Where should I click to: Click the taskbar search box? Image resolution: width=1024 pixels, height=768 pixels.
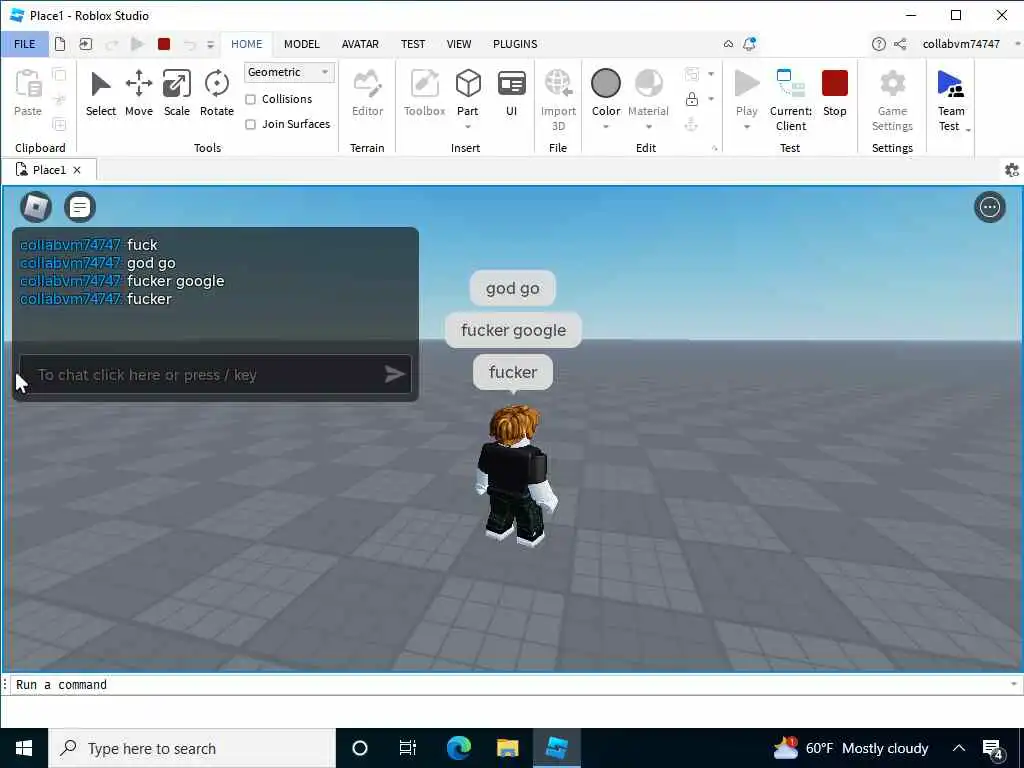tap(192, 748)
